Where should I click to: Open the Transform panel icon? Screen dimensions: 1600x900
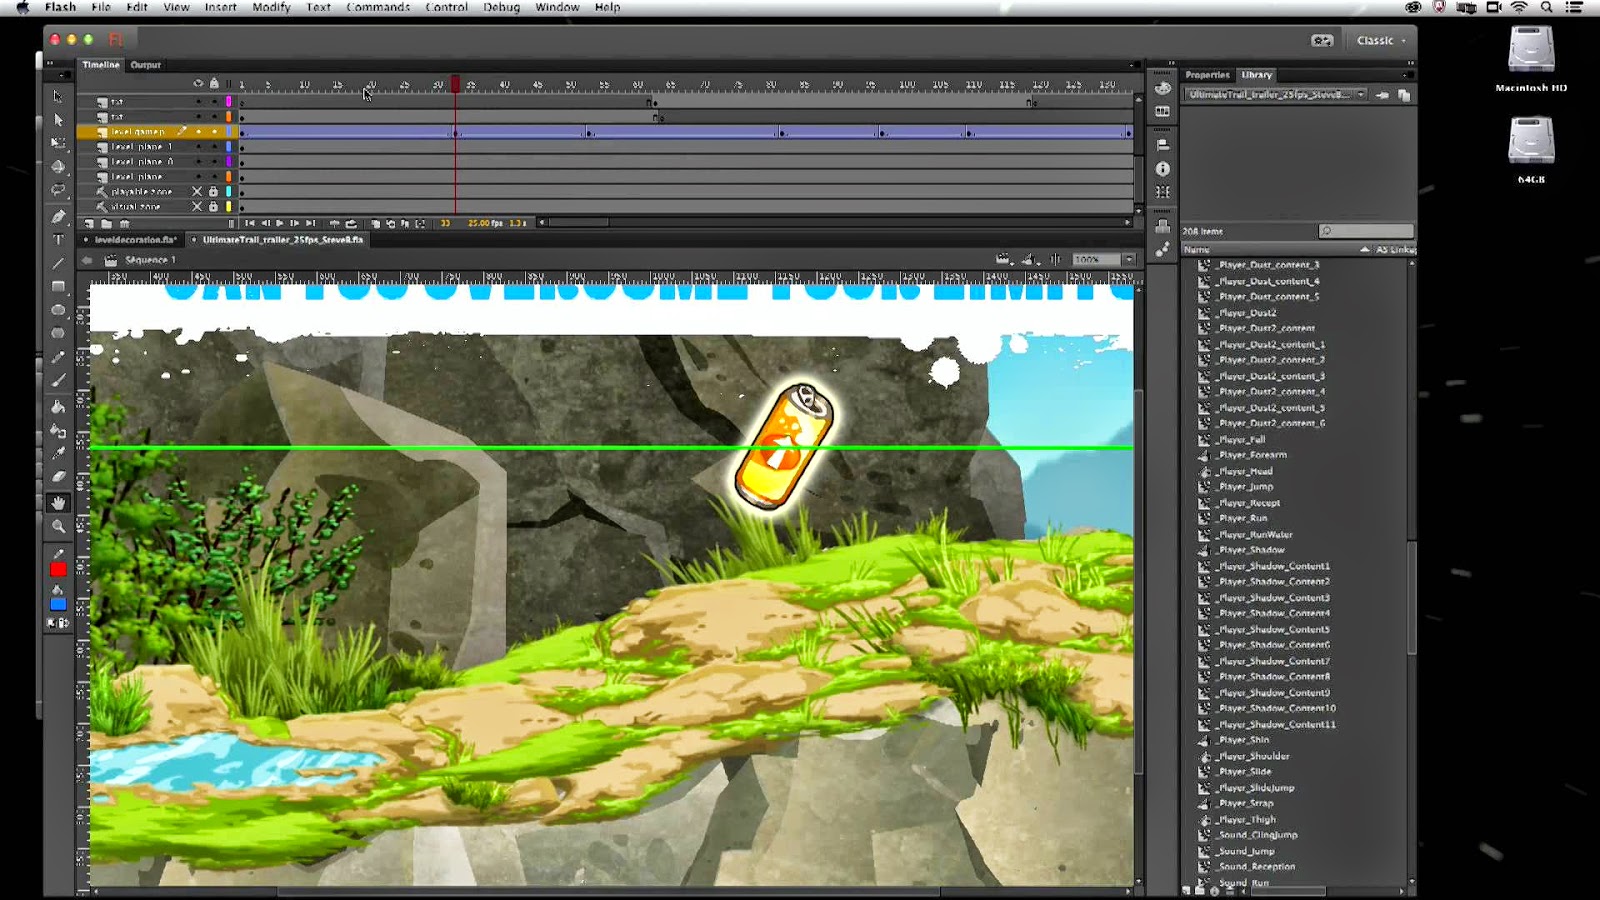point(1162,192)
